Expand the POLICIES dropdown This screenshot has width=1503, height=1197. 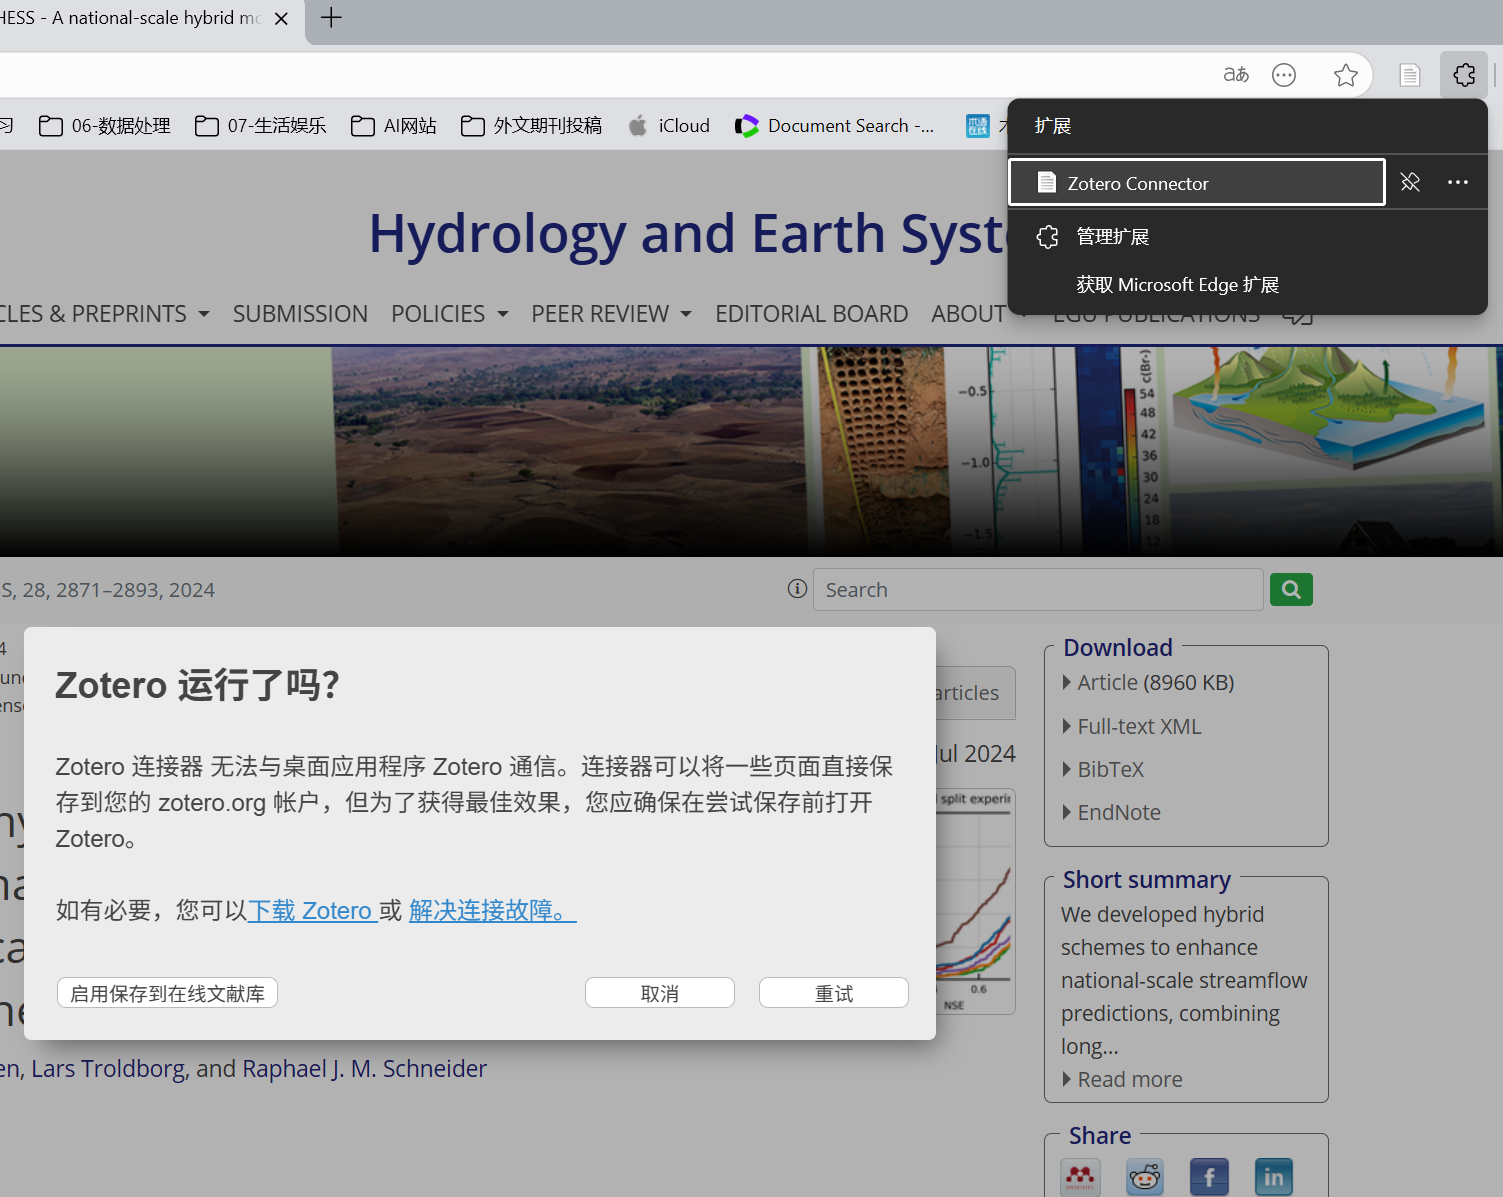(x=450, y=314)
